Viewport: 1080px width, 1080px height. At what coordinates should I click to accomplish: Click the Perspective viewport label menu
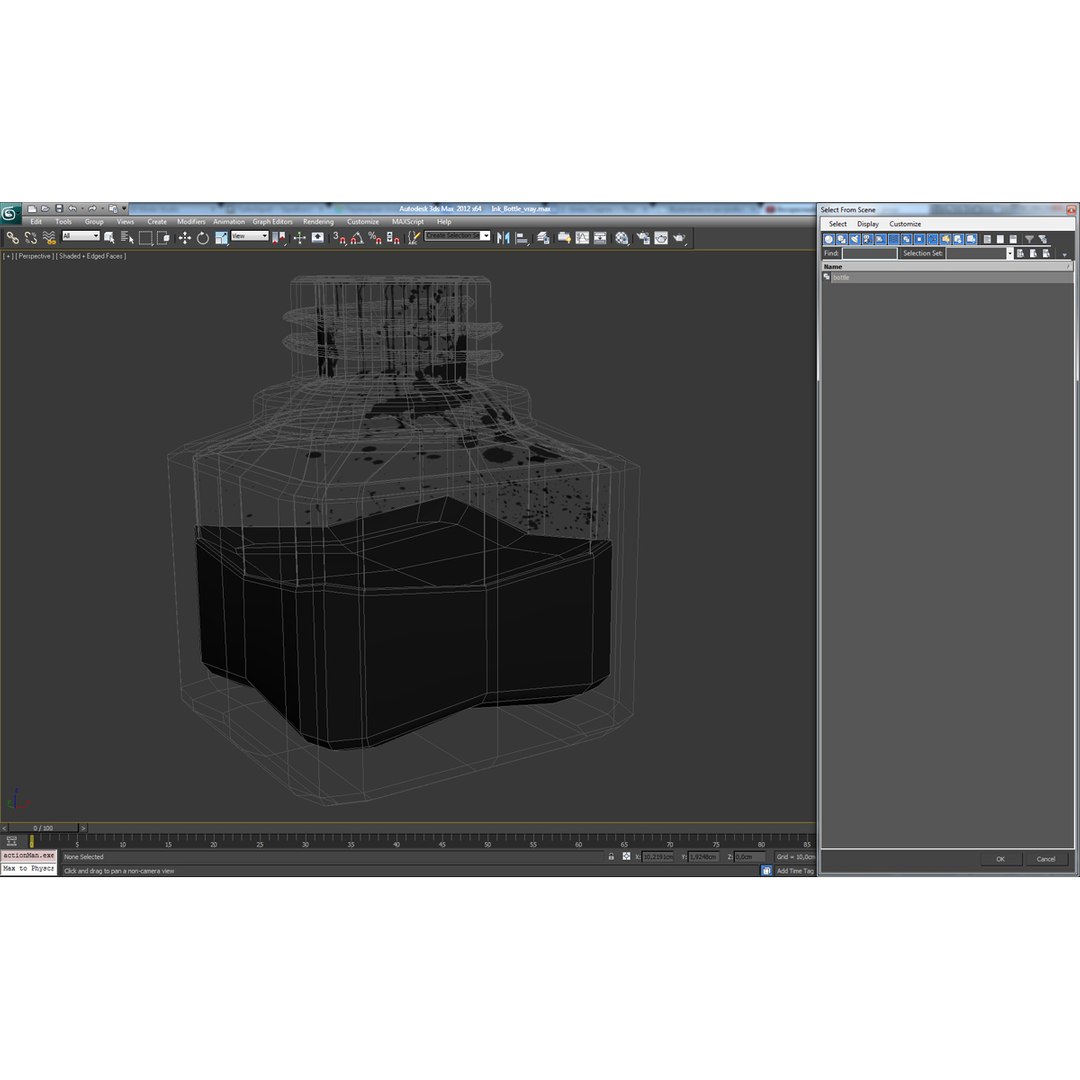click(34, 256)
